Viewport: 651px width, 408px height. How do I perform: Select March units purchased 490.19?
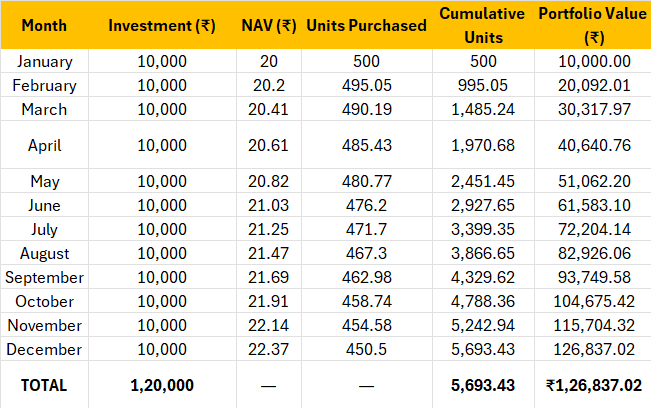367,110
